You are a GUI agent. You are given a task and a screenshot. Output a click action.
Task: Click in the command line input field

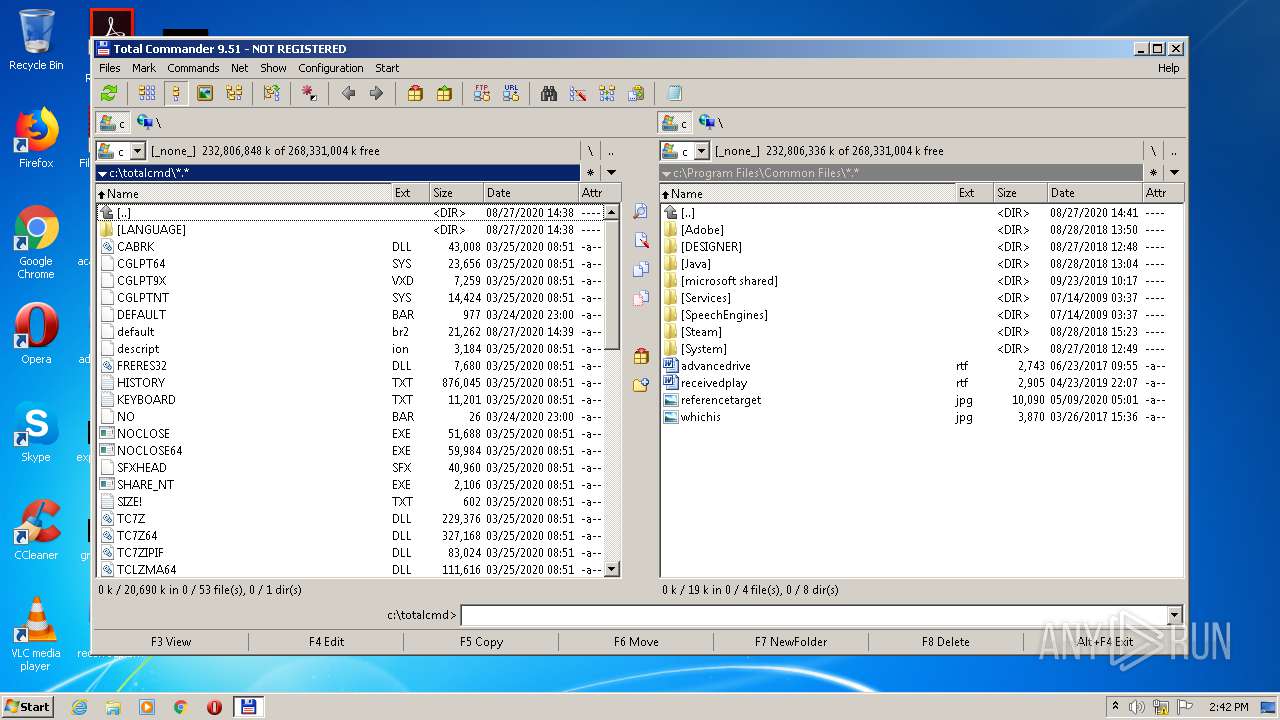[814, 616]
